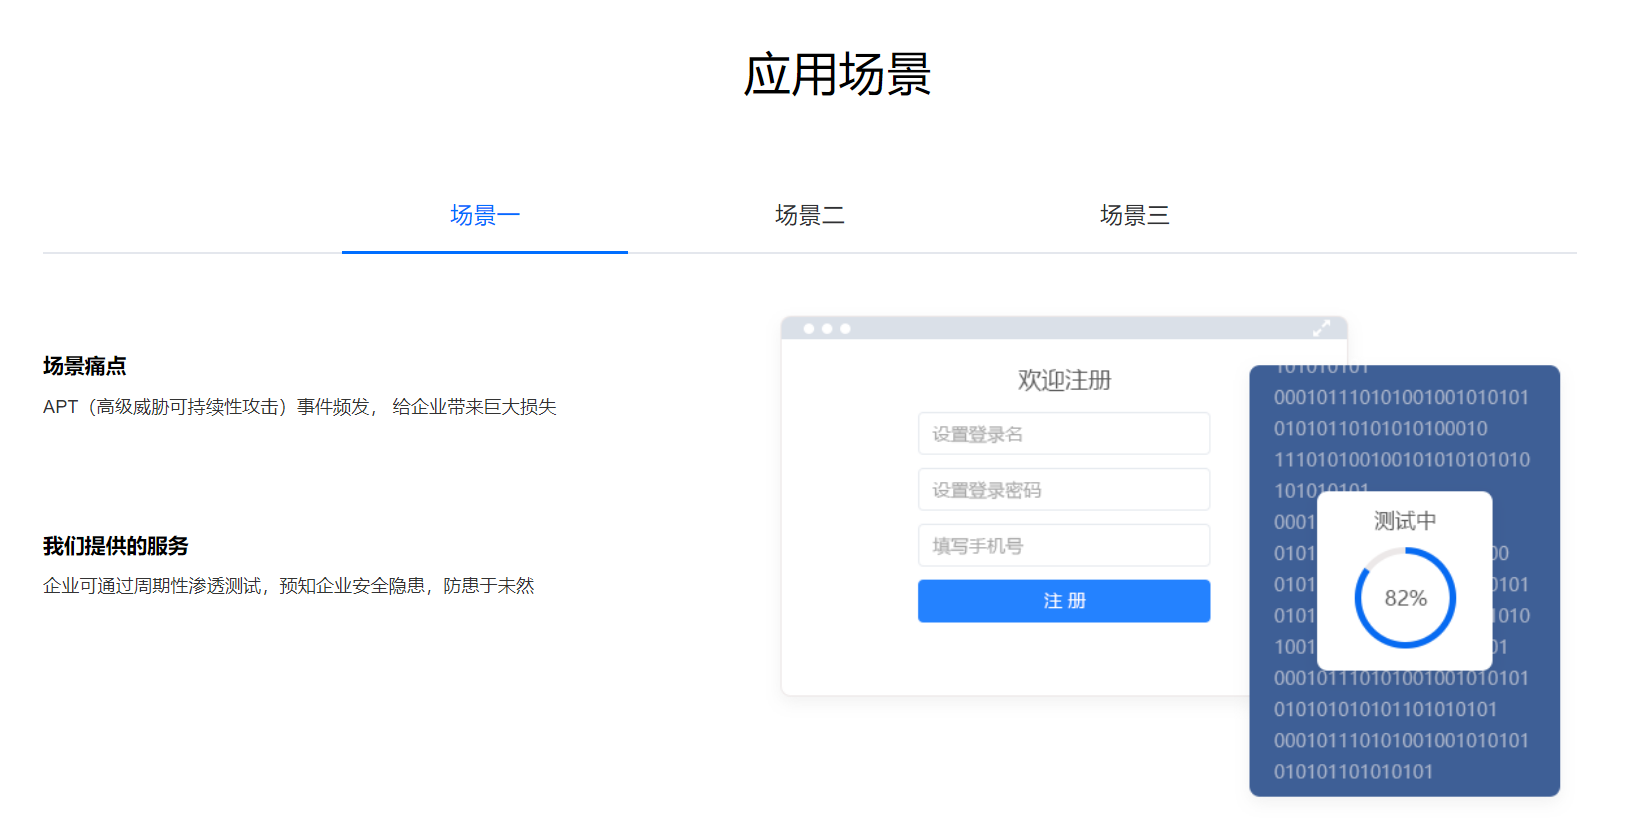Click the three dots in mock window titlebar
The width and height of the screenshot is (1648, 820).
827,329
